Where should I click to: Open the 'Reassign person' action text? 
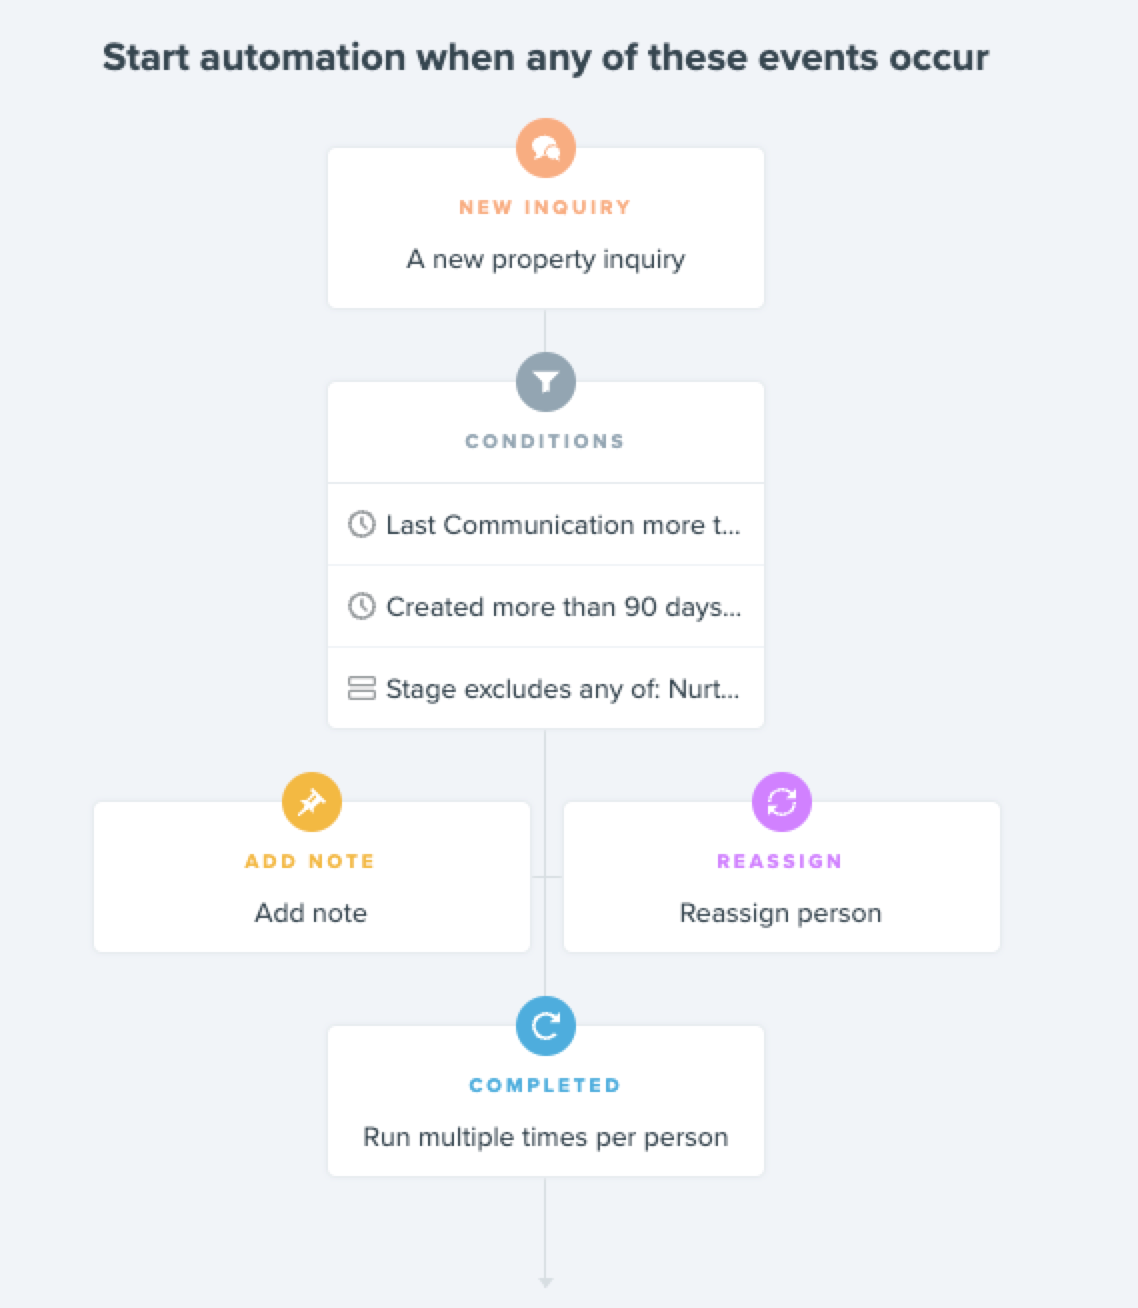point(781,913)
